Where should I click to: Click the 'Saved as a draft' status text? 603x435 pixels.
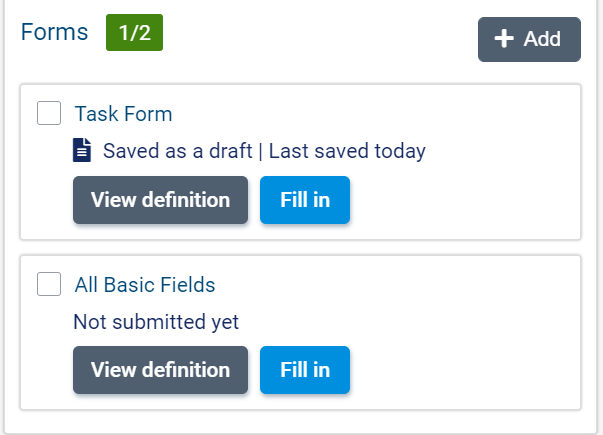click(x=175, y=152)
